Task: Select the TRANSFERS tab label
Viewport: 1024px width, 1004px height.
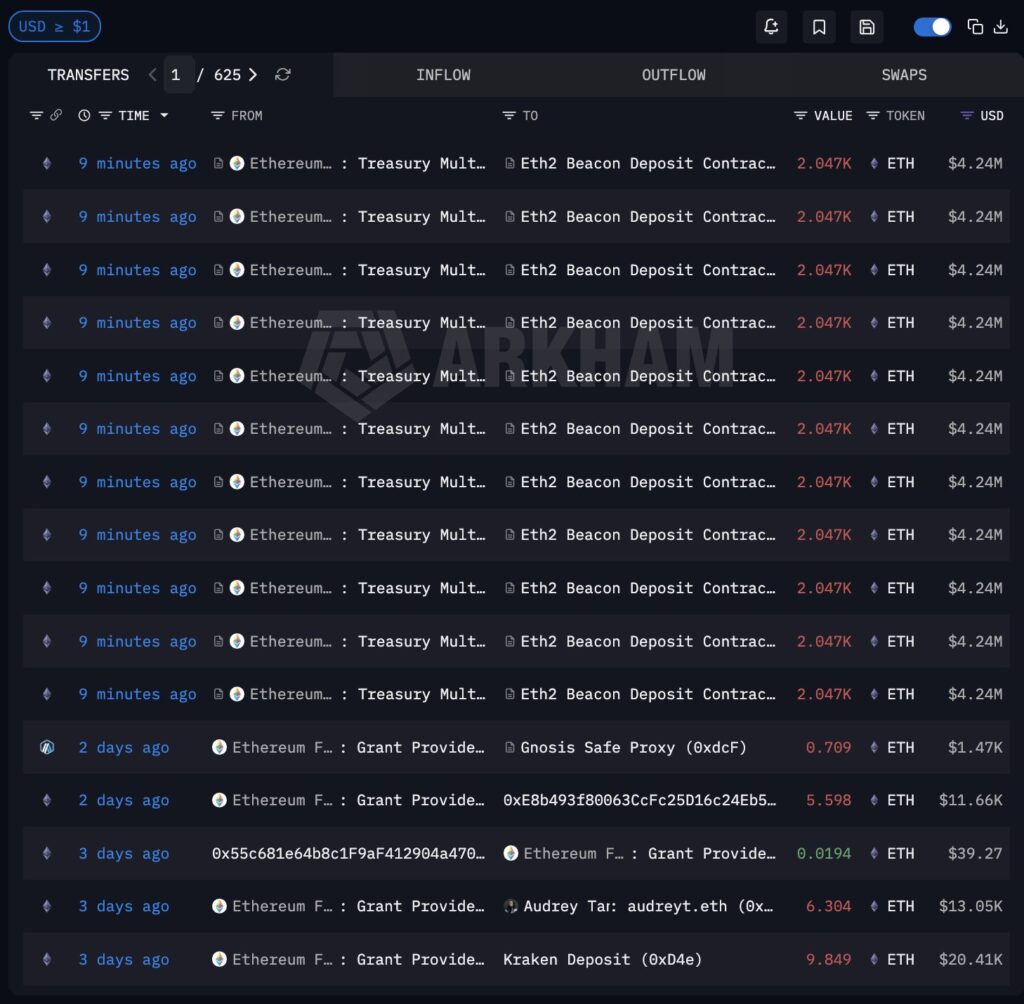Action: tap(88, 74)
